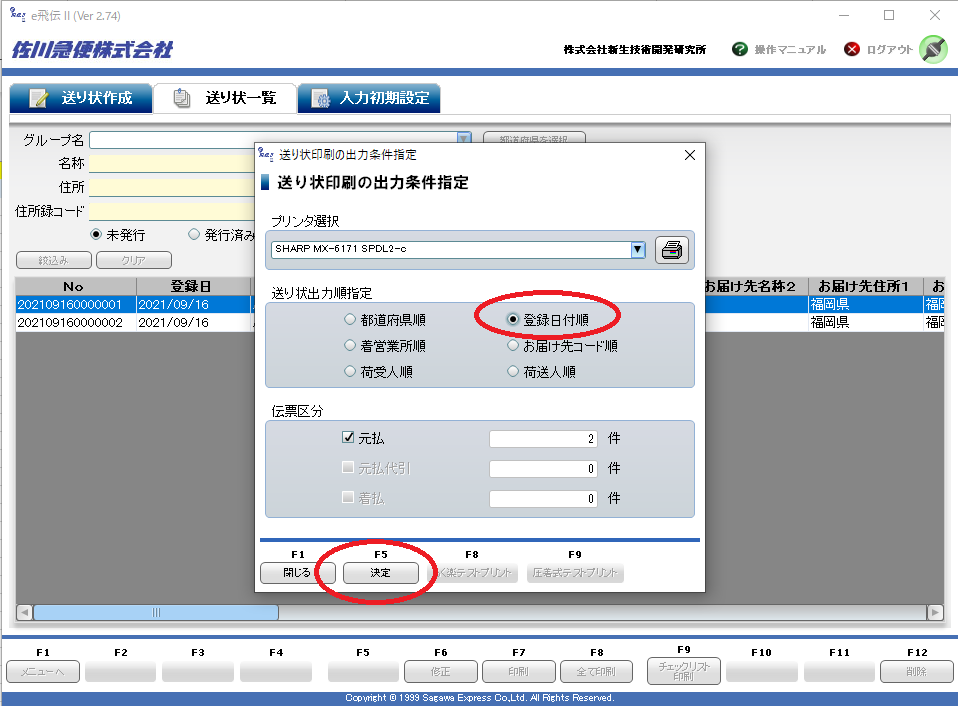This screenshot has height=706, width=958.
Task: Toggle the 元払 checkbox
Action: [x=348, y=438]
